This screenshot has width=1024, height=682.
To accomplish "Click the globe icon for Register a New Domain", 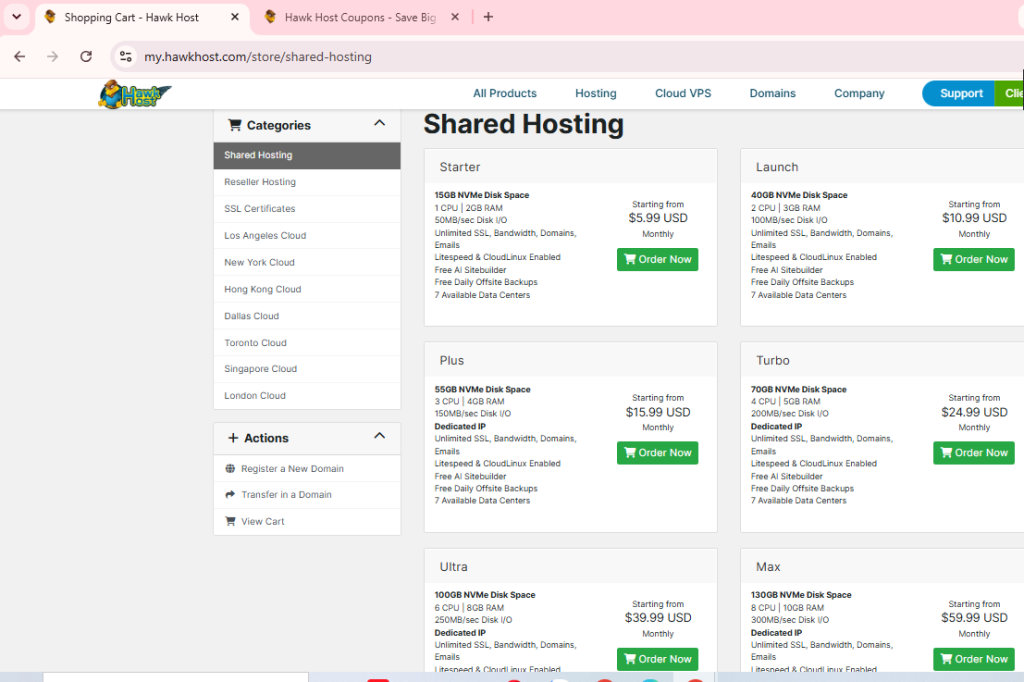I will tap(230, 468).
